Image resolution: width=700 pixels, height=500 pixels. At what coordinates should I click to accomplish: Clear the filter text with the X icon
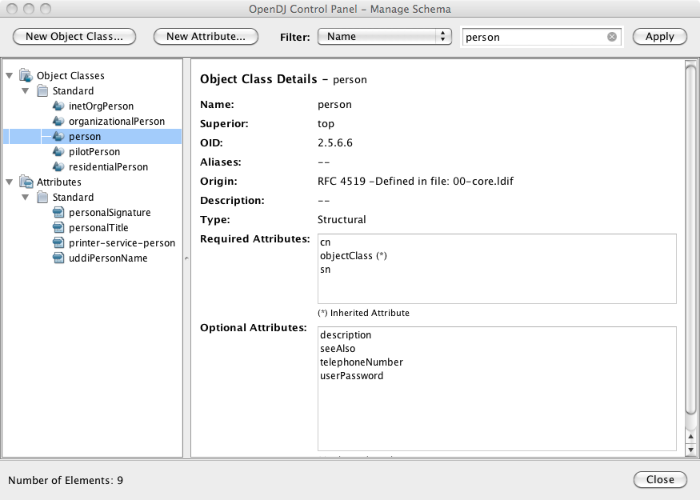click(x=612, y=37)
